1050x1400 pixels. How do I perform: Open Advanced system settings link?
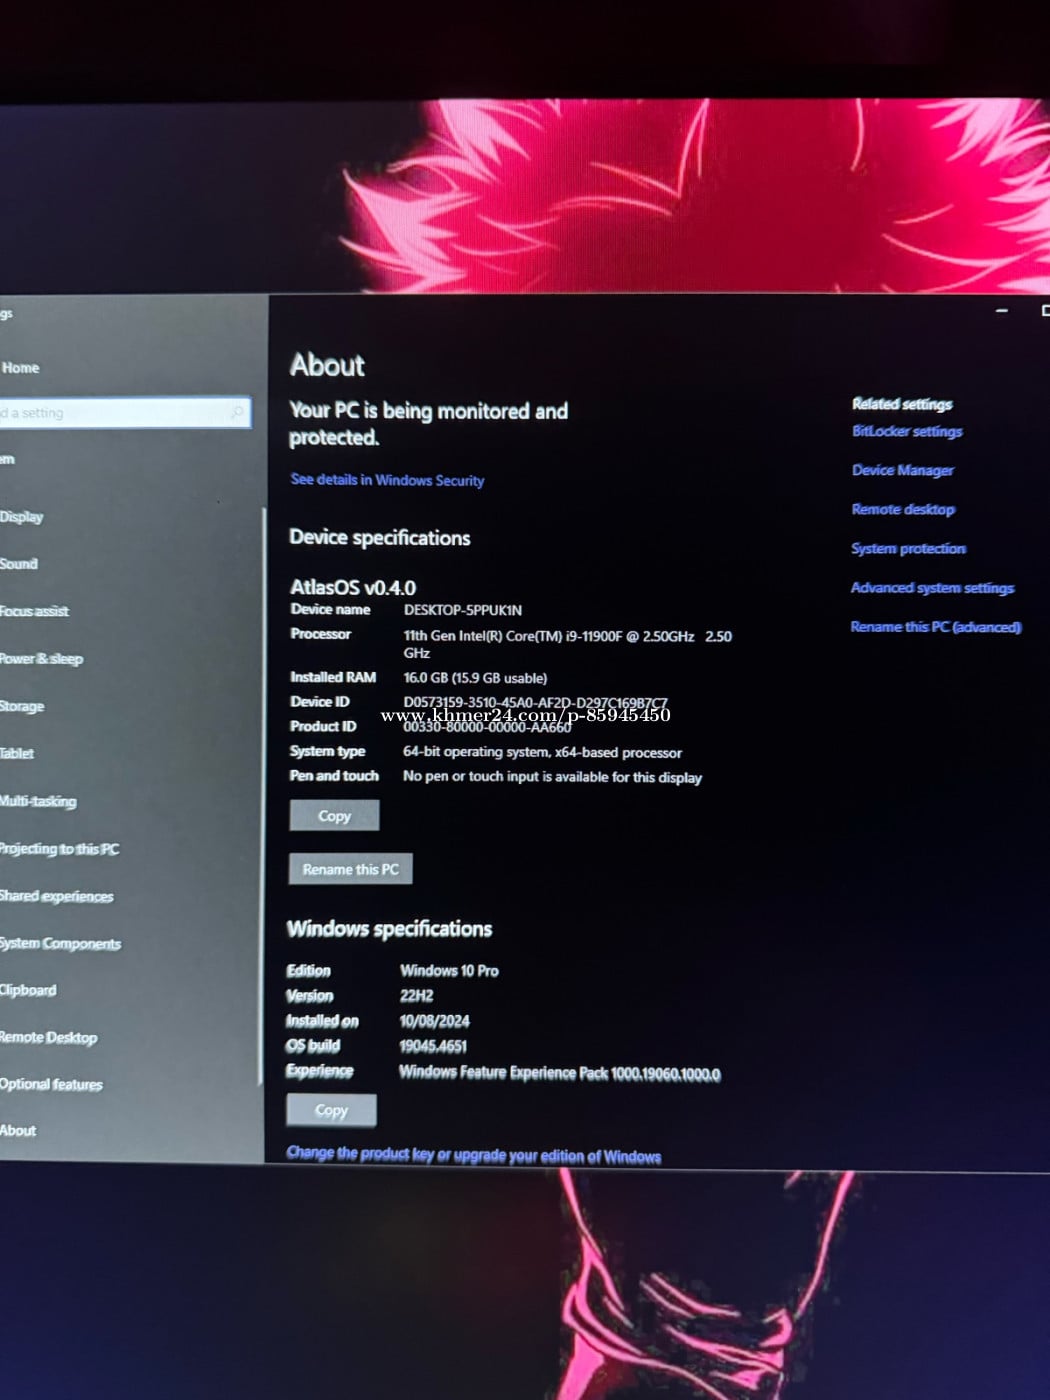point(932,588)
